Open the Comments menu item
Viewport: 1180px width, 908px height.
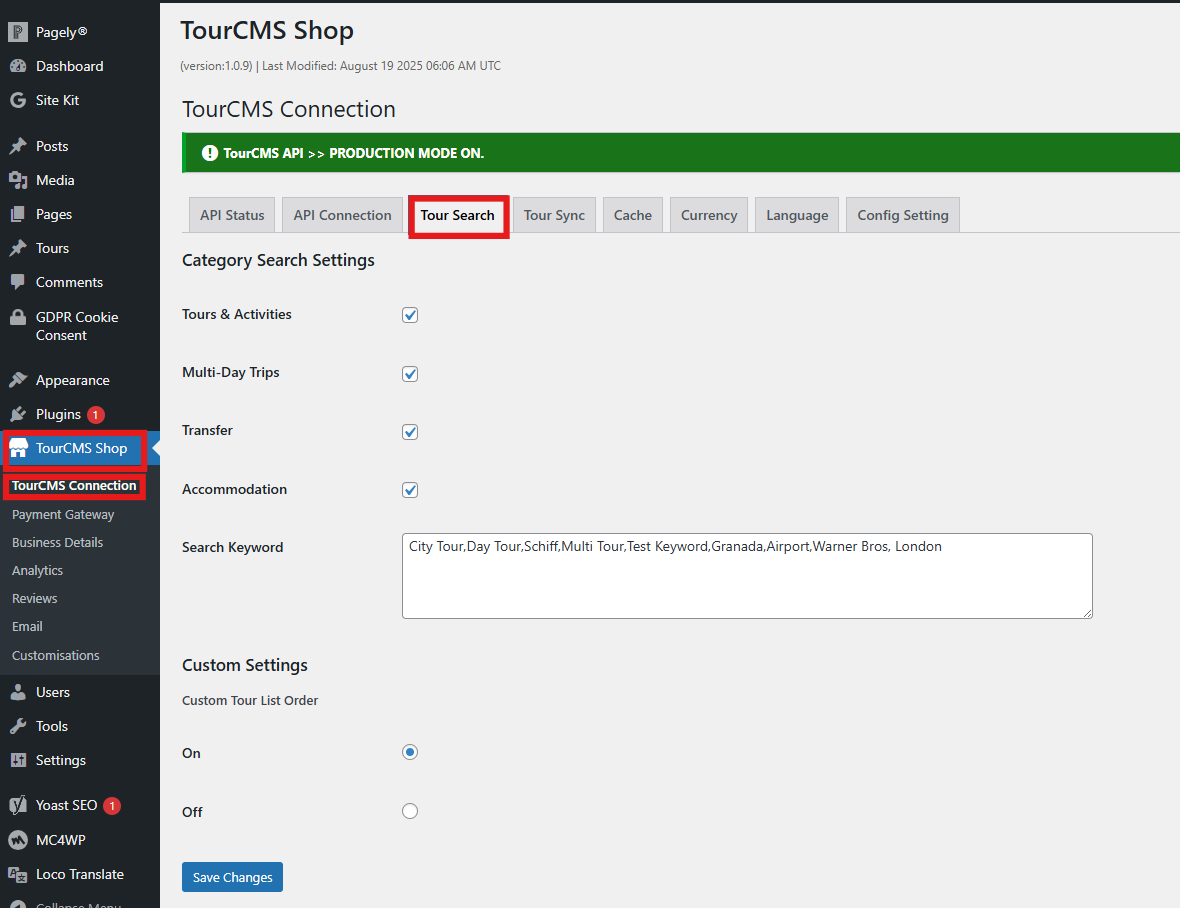point(69,282)
